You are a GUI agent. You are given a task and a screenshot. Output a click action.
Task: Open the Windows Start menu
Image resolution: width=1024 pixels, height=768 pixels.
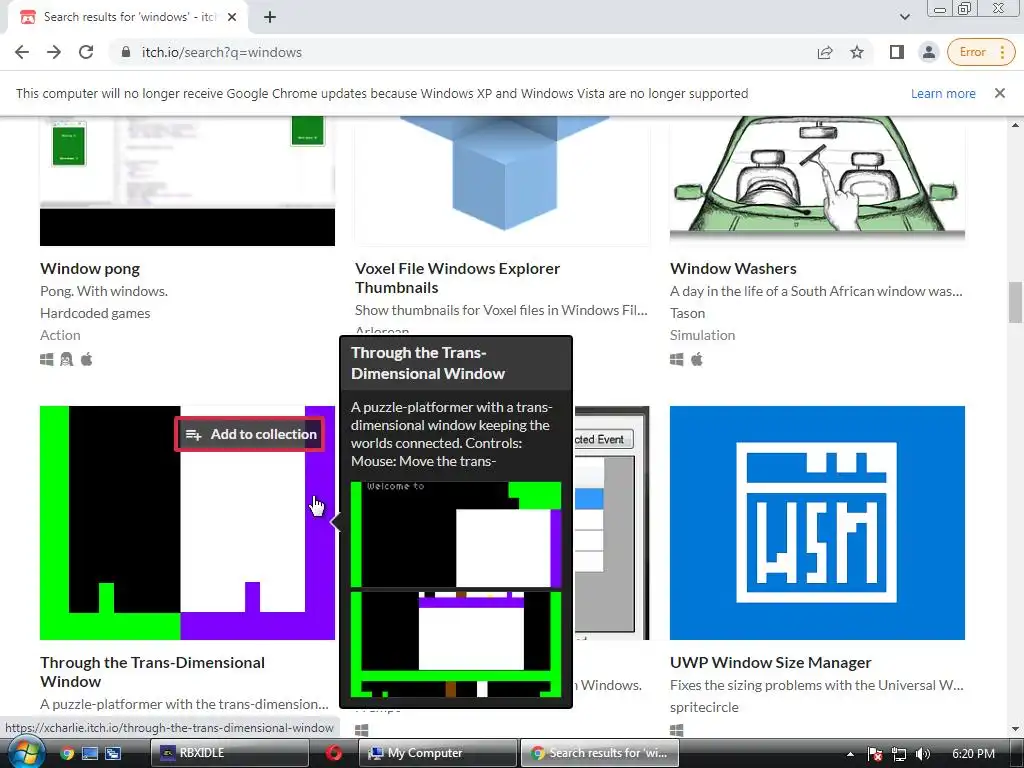pyautogui.click(x=25, y=753)
